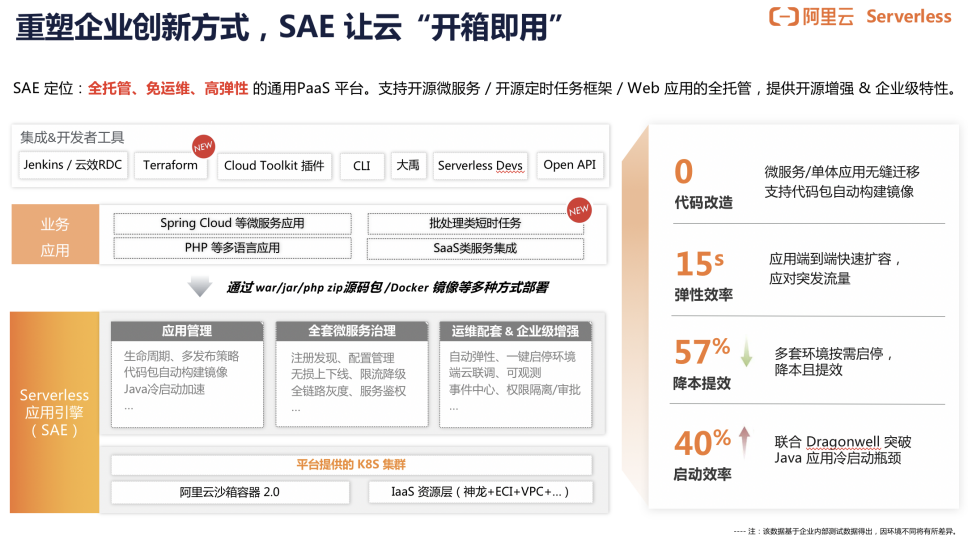Open the Serverless Devs box
This screenshot has height=540, width=968.
pos(480,166)
